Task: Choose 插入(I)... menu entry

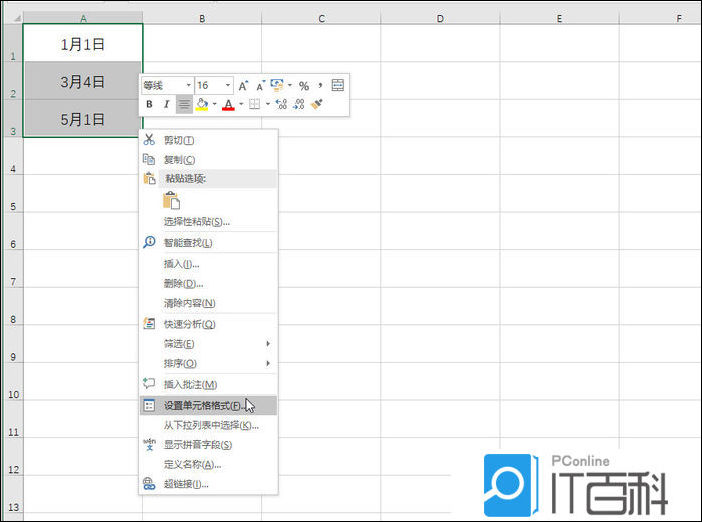Action: tap(209, 264)
